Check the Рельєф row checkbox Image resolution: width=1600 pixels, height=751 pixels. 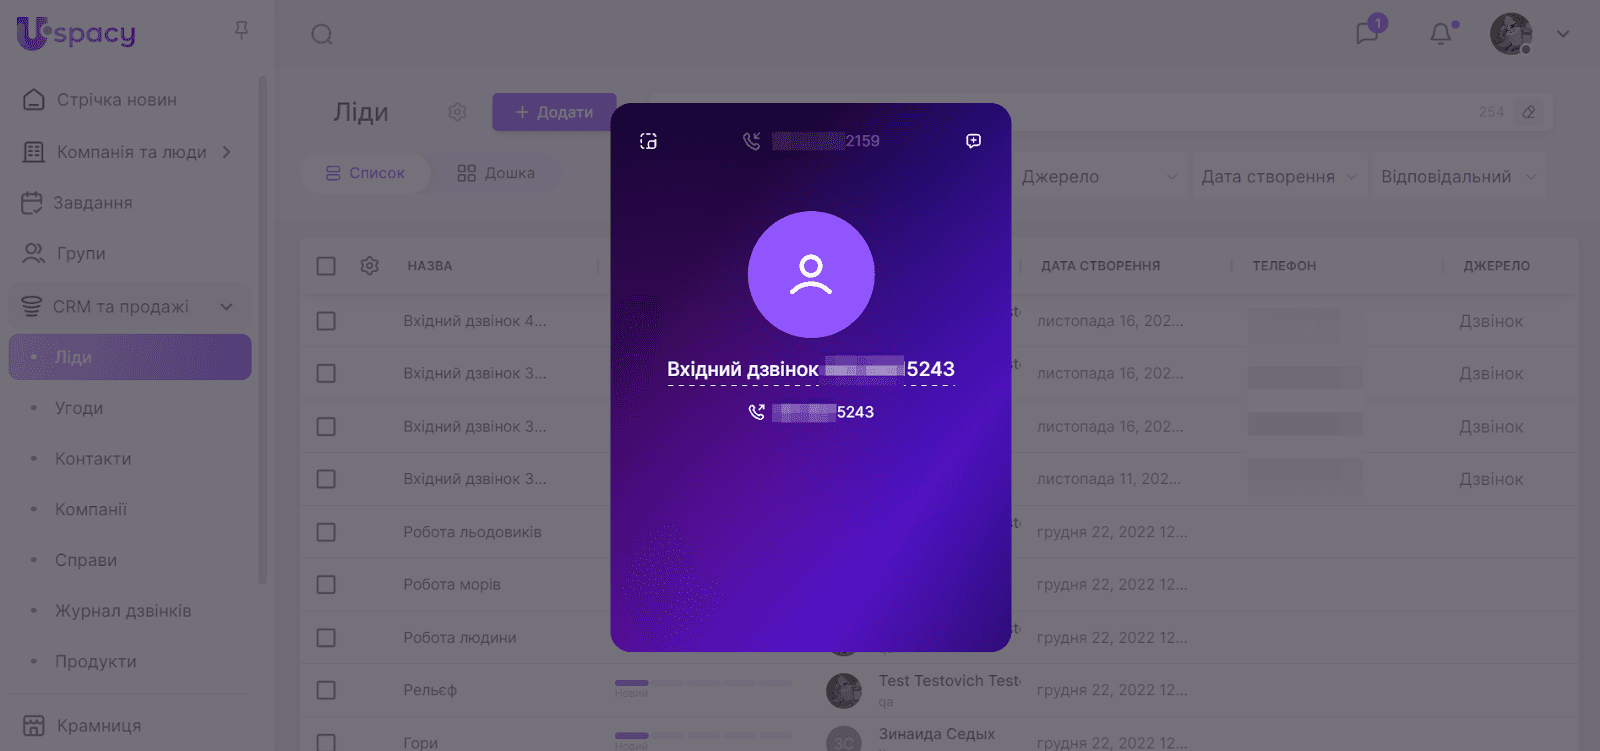[326, 690]
